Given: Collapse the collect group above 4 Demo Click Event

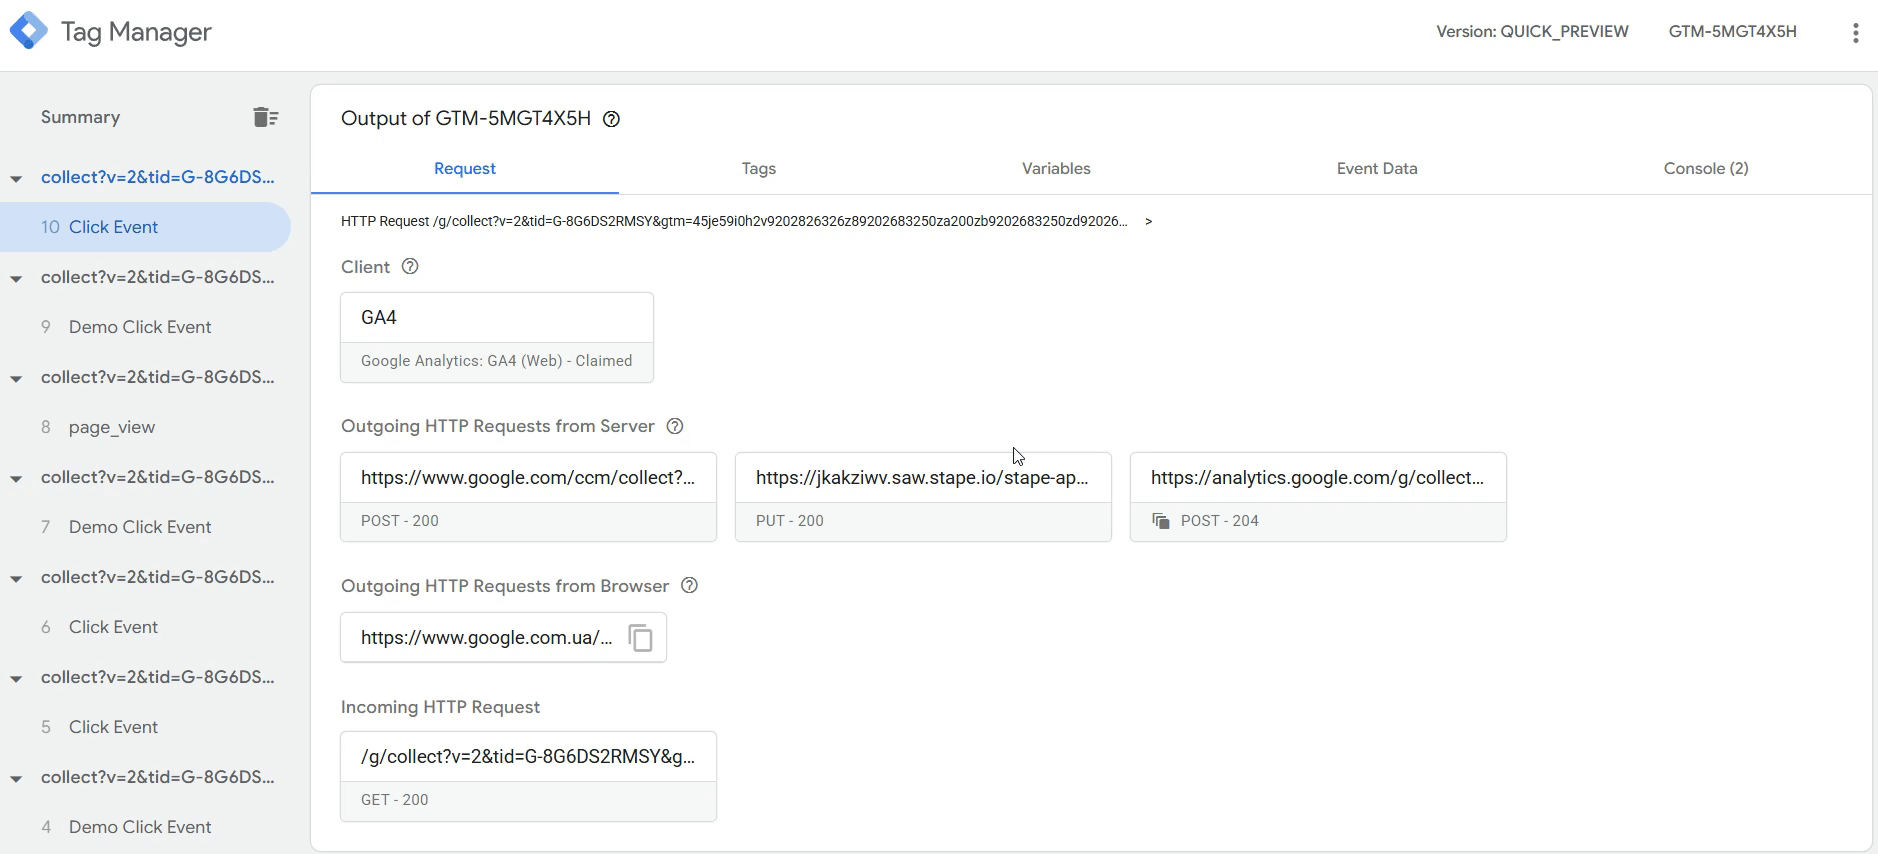Looking at the screenshot, I should [x=16, y=779].
